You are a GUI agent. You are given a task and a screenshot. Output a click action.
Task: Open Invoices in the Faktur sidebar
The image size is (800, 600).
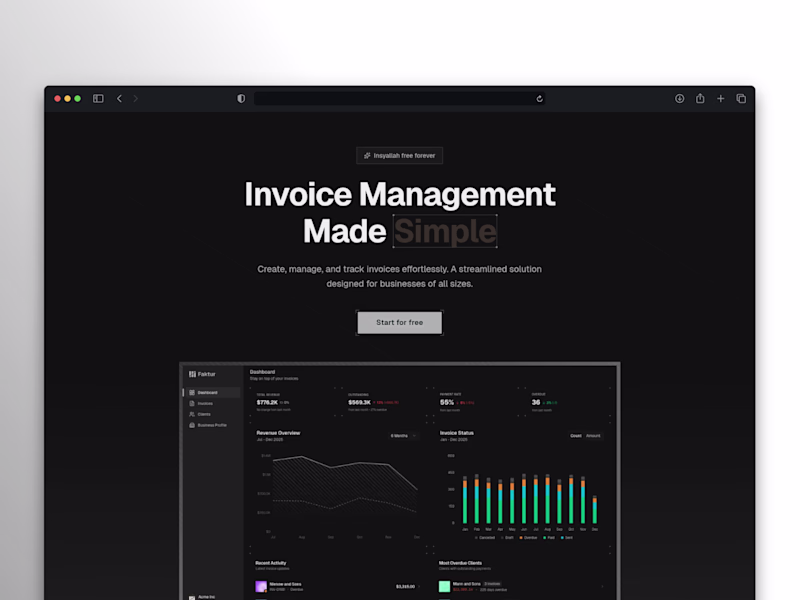pos(211,403)
